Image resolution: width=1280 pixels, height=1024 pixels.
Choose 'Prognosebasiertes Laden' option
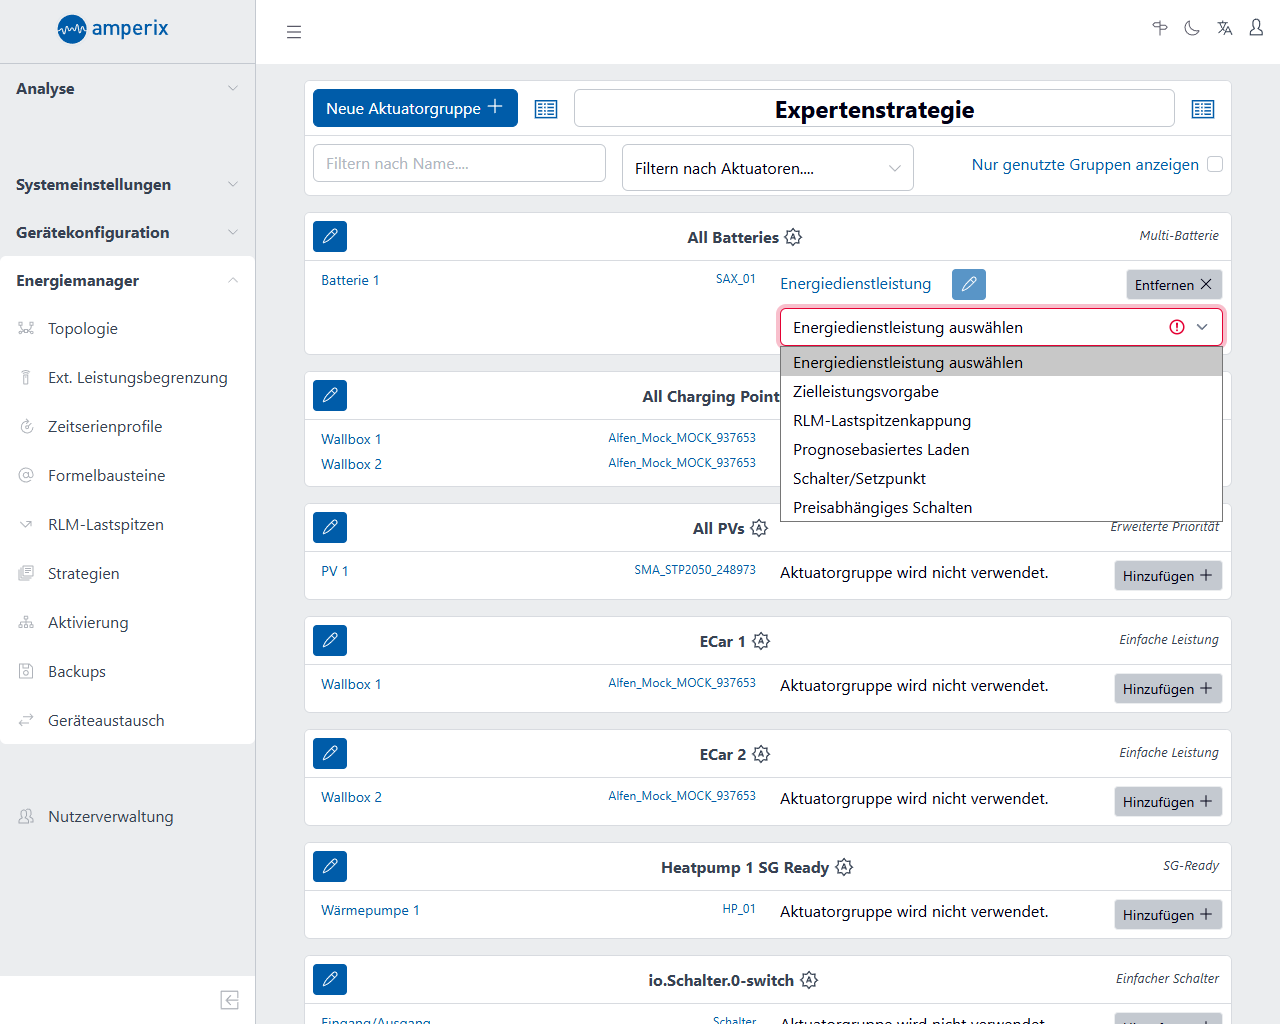point(880,450)
